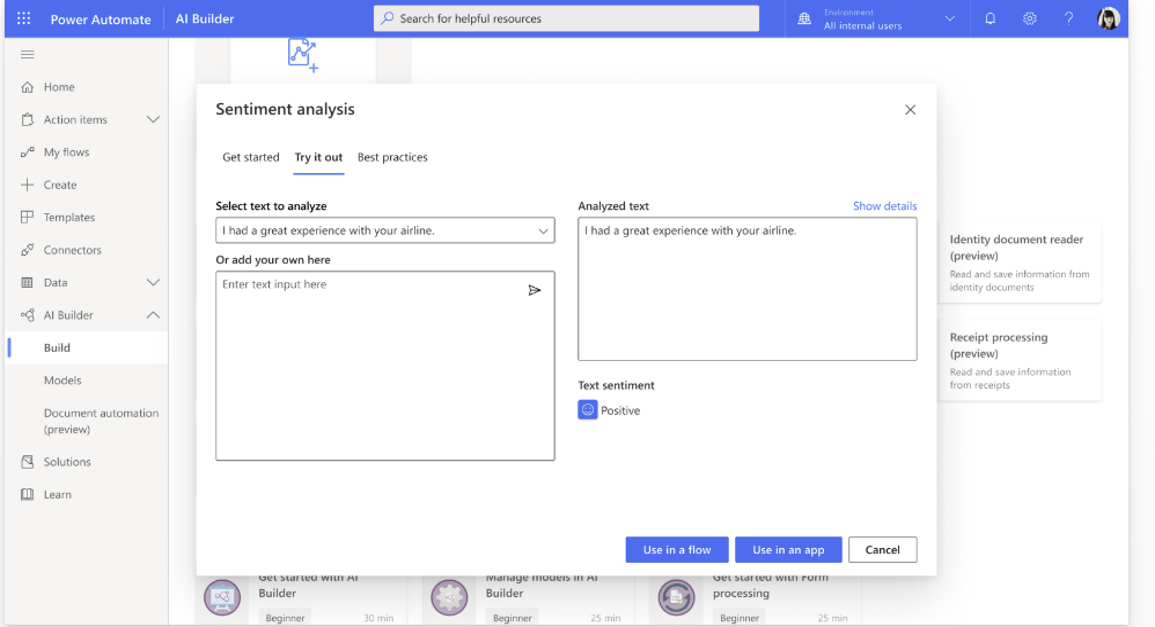This screenshot has height=627, width=1155.
Task: Click the Positive sentiment smiley icon
Action: pos(587,410)
